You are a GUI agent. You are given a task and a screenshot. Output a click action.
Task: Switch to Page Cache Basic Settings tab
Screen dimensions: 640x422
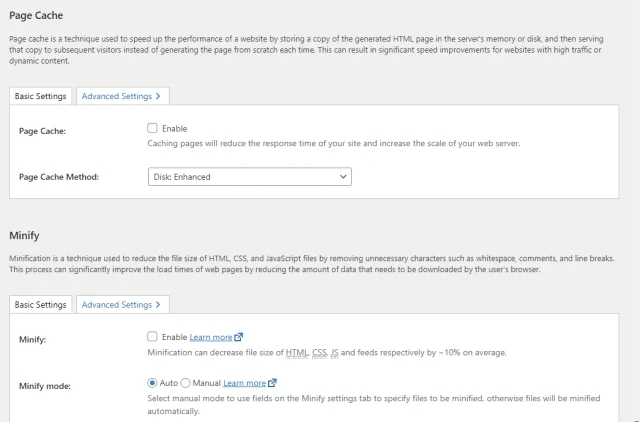41,96
